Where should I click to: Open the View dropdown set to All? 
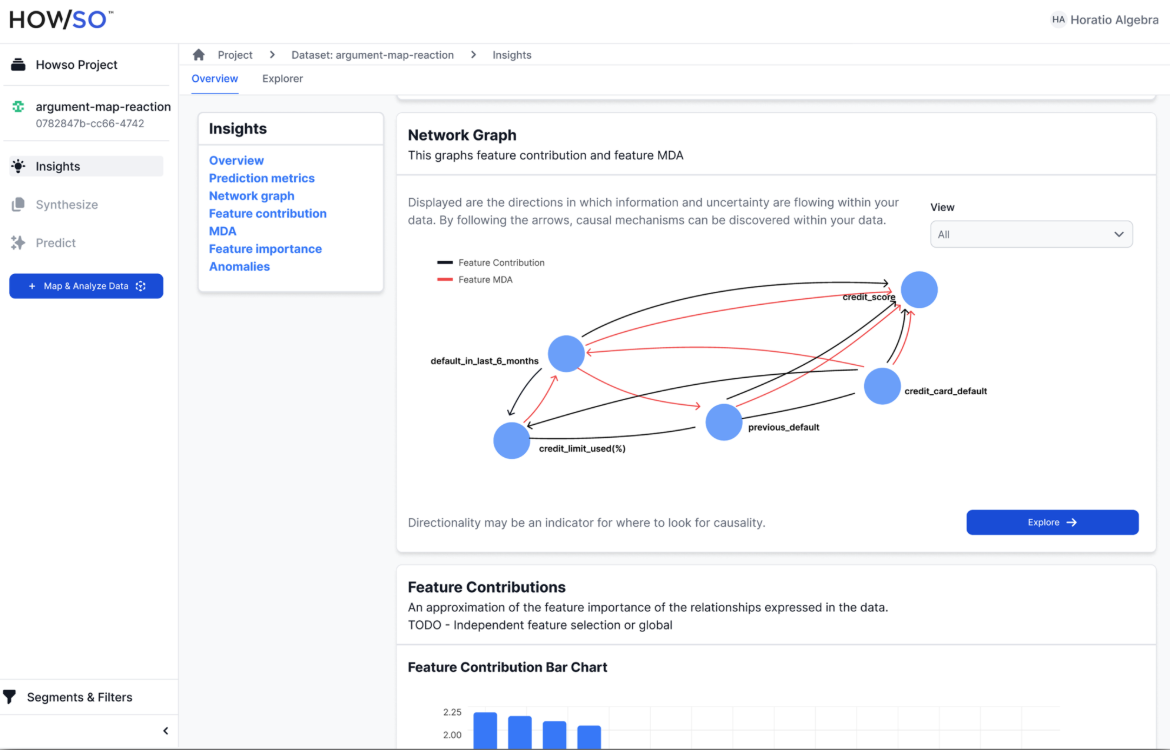coord(1031,234)
